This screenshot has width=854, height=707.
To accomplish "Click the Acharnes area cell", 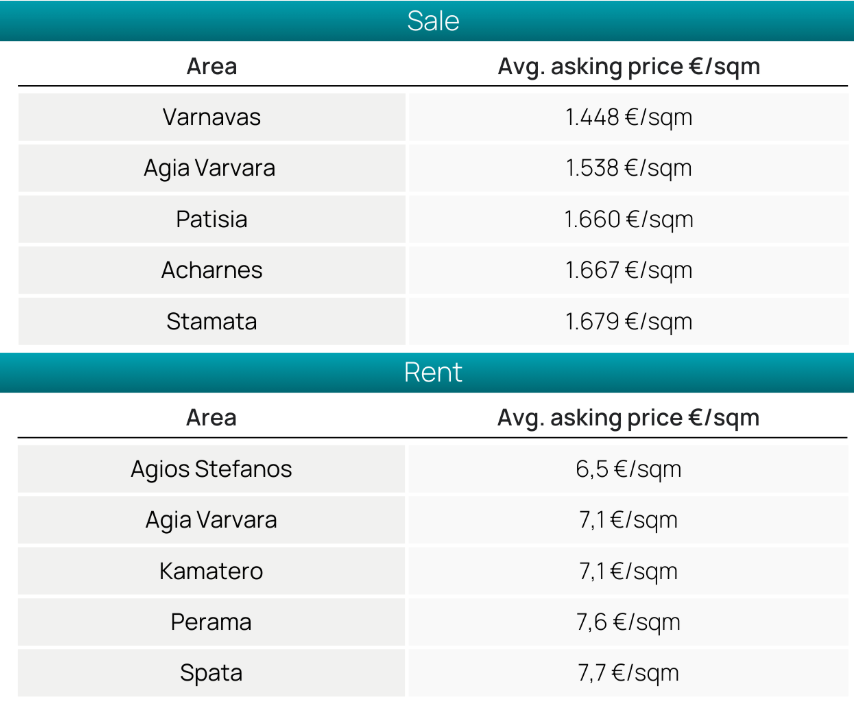I will click(212, 270).
